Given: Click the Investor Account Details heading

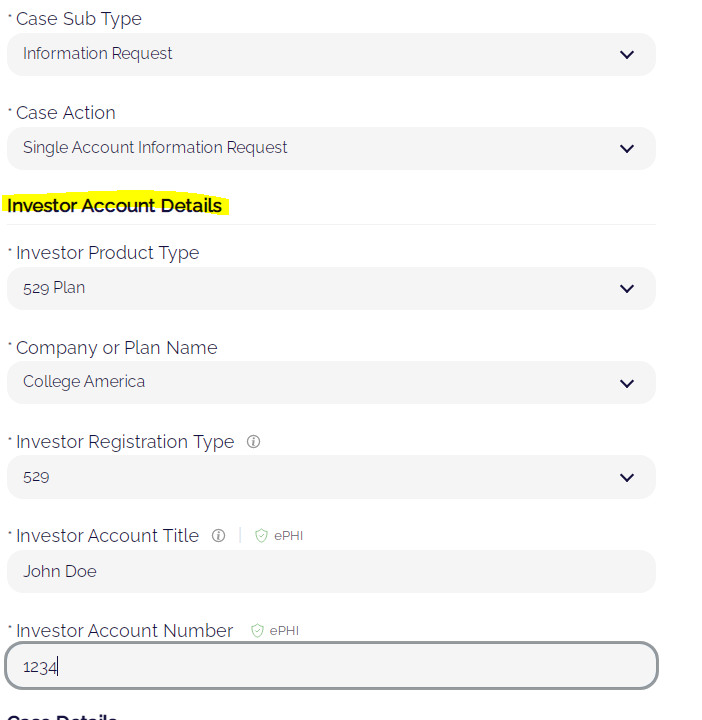Looking at the screenshot, I should (114, 205).
